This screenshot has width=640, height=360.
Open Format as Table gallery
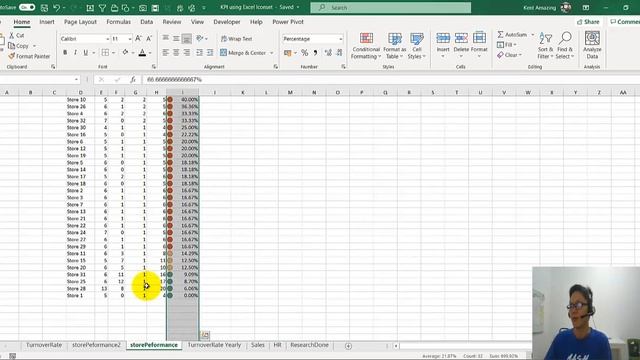pos(394,46)
